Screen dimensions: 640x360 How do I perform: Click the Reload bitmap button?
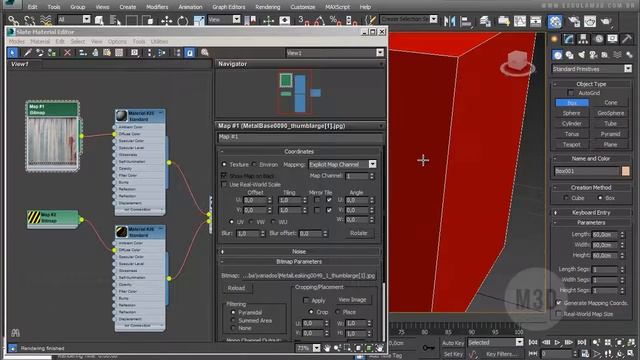point(236,288)
